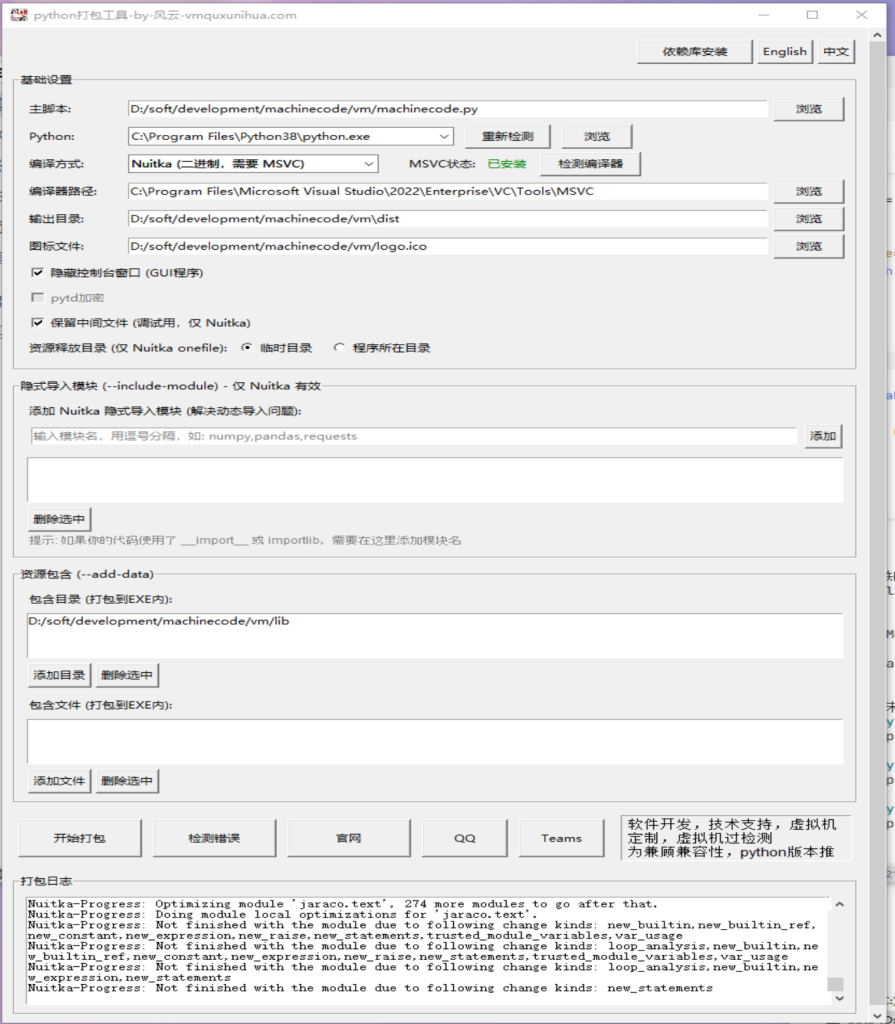Switch interface language to English
895x1024 pixels.
pyautogui.click(x=784, y=52)
